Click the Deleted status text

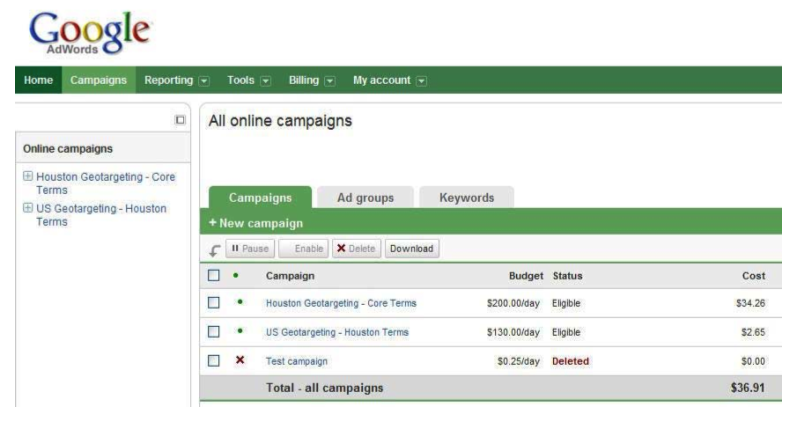click(x=571, y=361)
